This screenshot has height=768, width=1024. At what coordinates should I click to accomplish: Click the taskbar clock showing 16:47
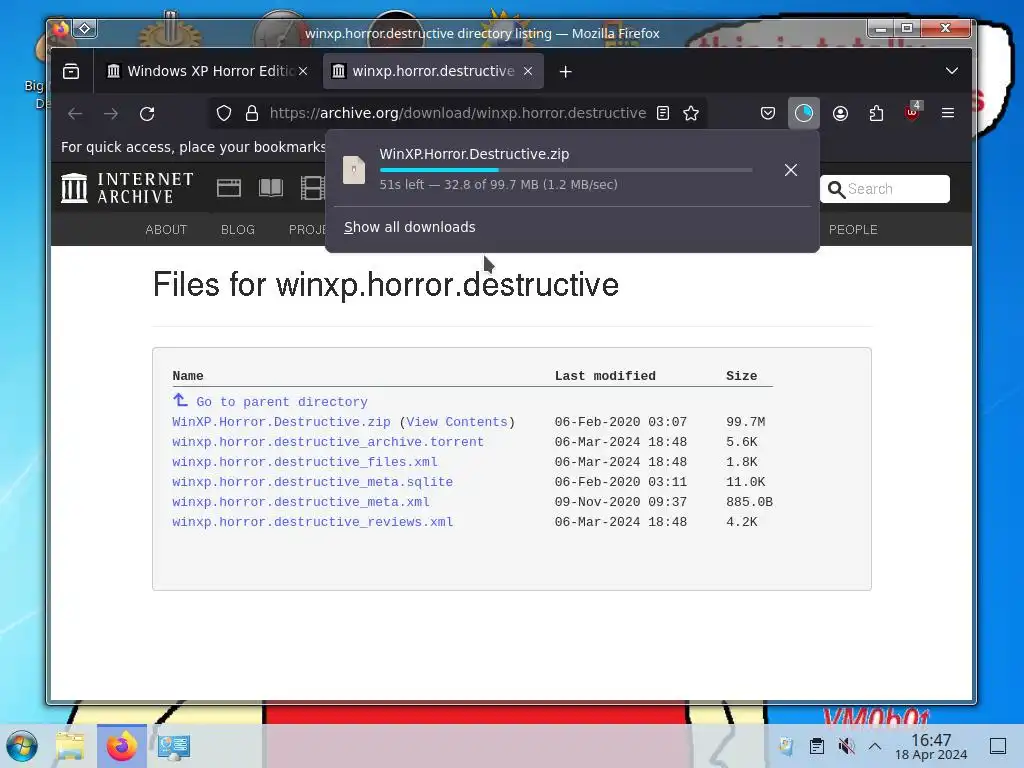(x=931, y=746)
